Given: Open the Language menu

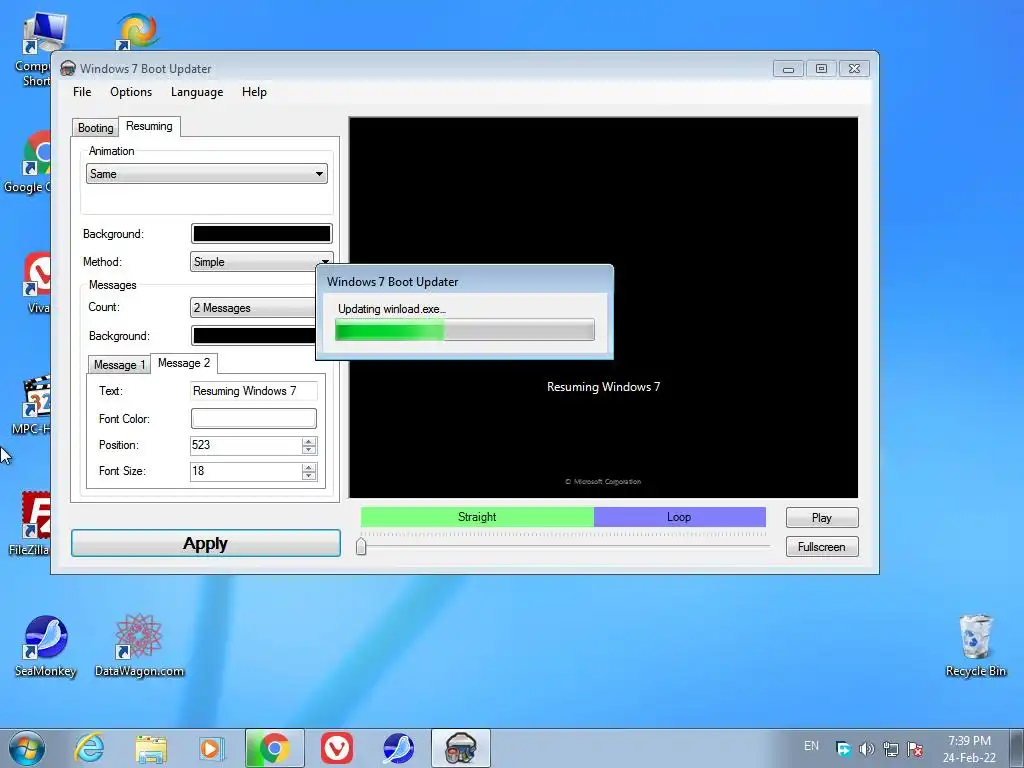Looking at the screenshot, I should tap(197, 92).
